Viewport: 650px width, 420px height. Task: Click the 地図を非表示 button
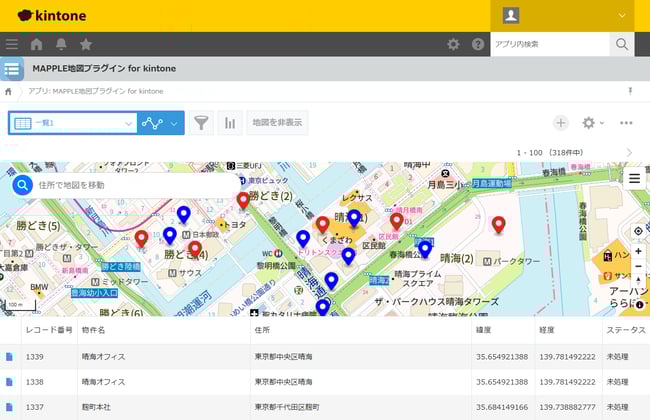coord(277,123)
